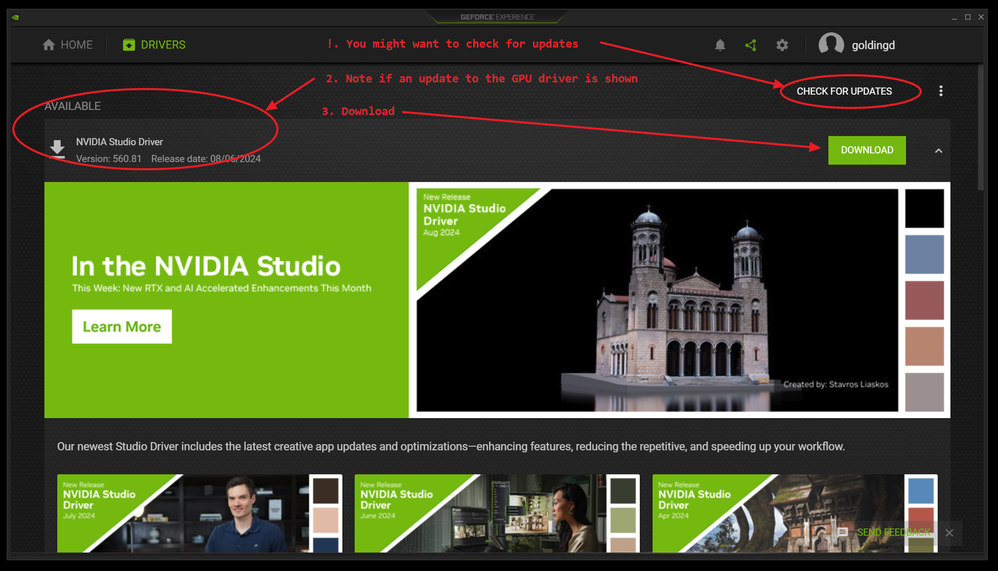Click the green Download button
The height and width of the screenshot is (571, 998).
click(867, 150)
